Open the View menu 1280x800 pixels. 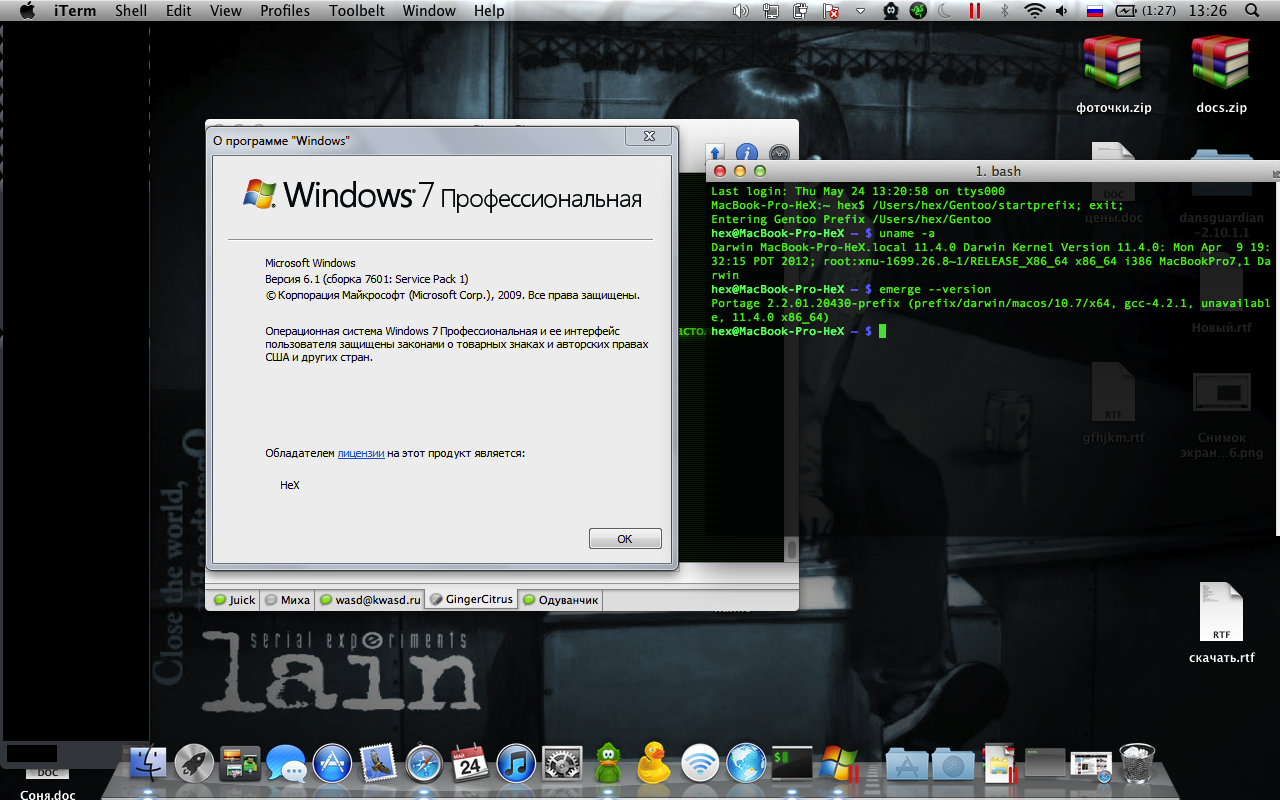coord(226,11)
